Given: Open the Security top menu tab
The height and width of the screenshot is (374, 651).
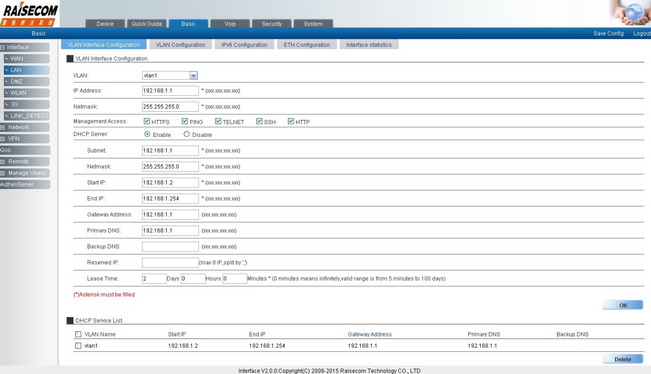Looking at the screenshot, I should [x=272, y=24].
